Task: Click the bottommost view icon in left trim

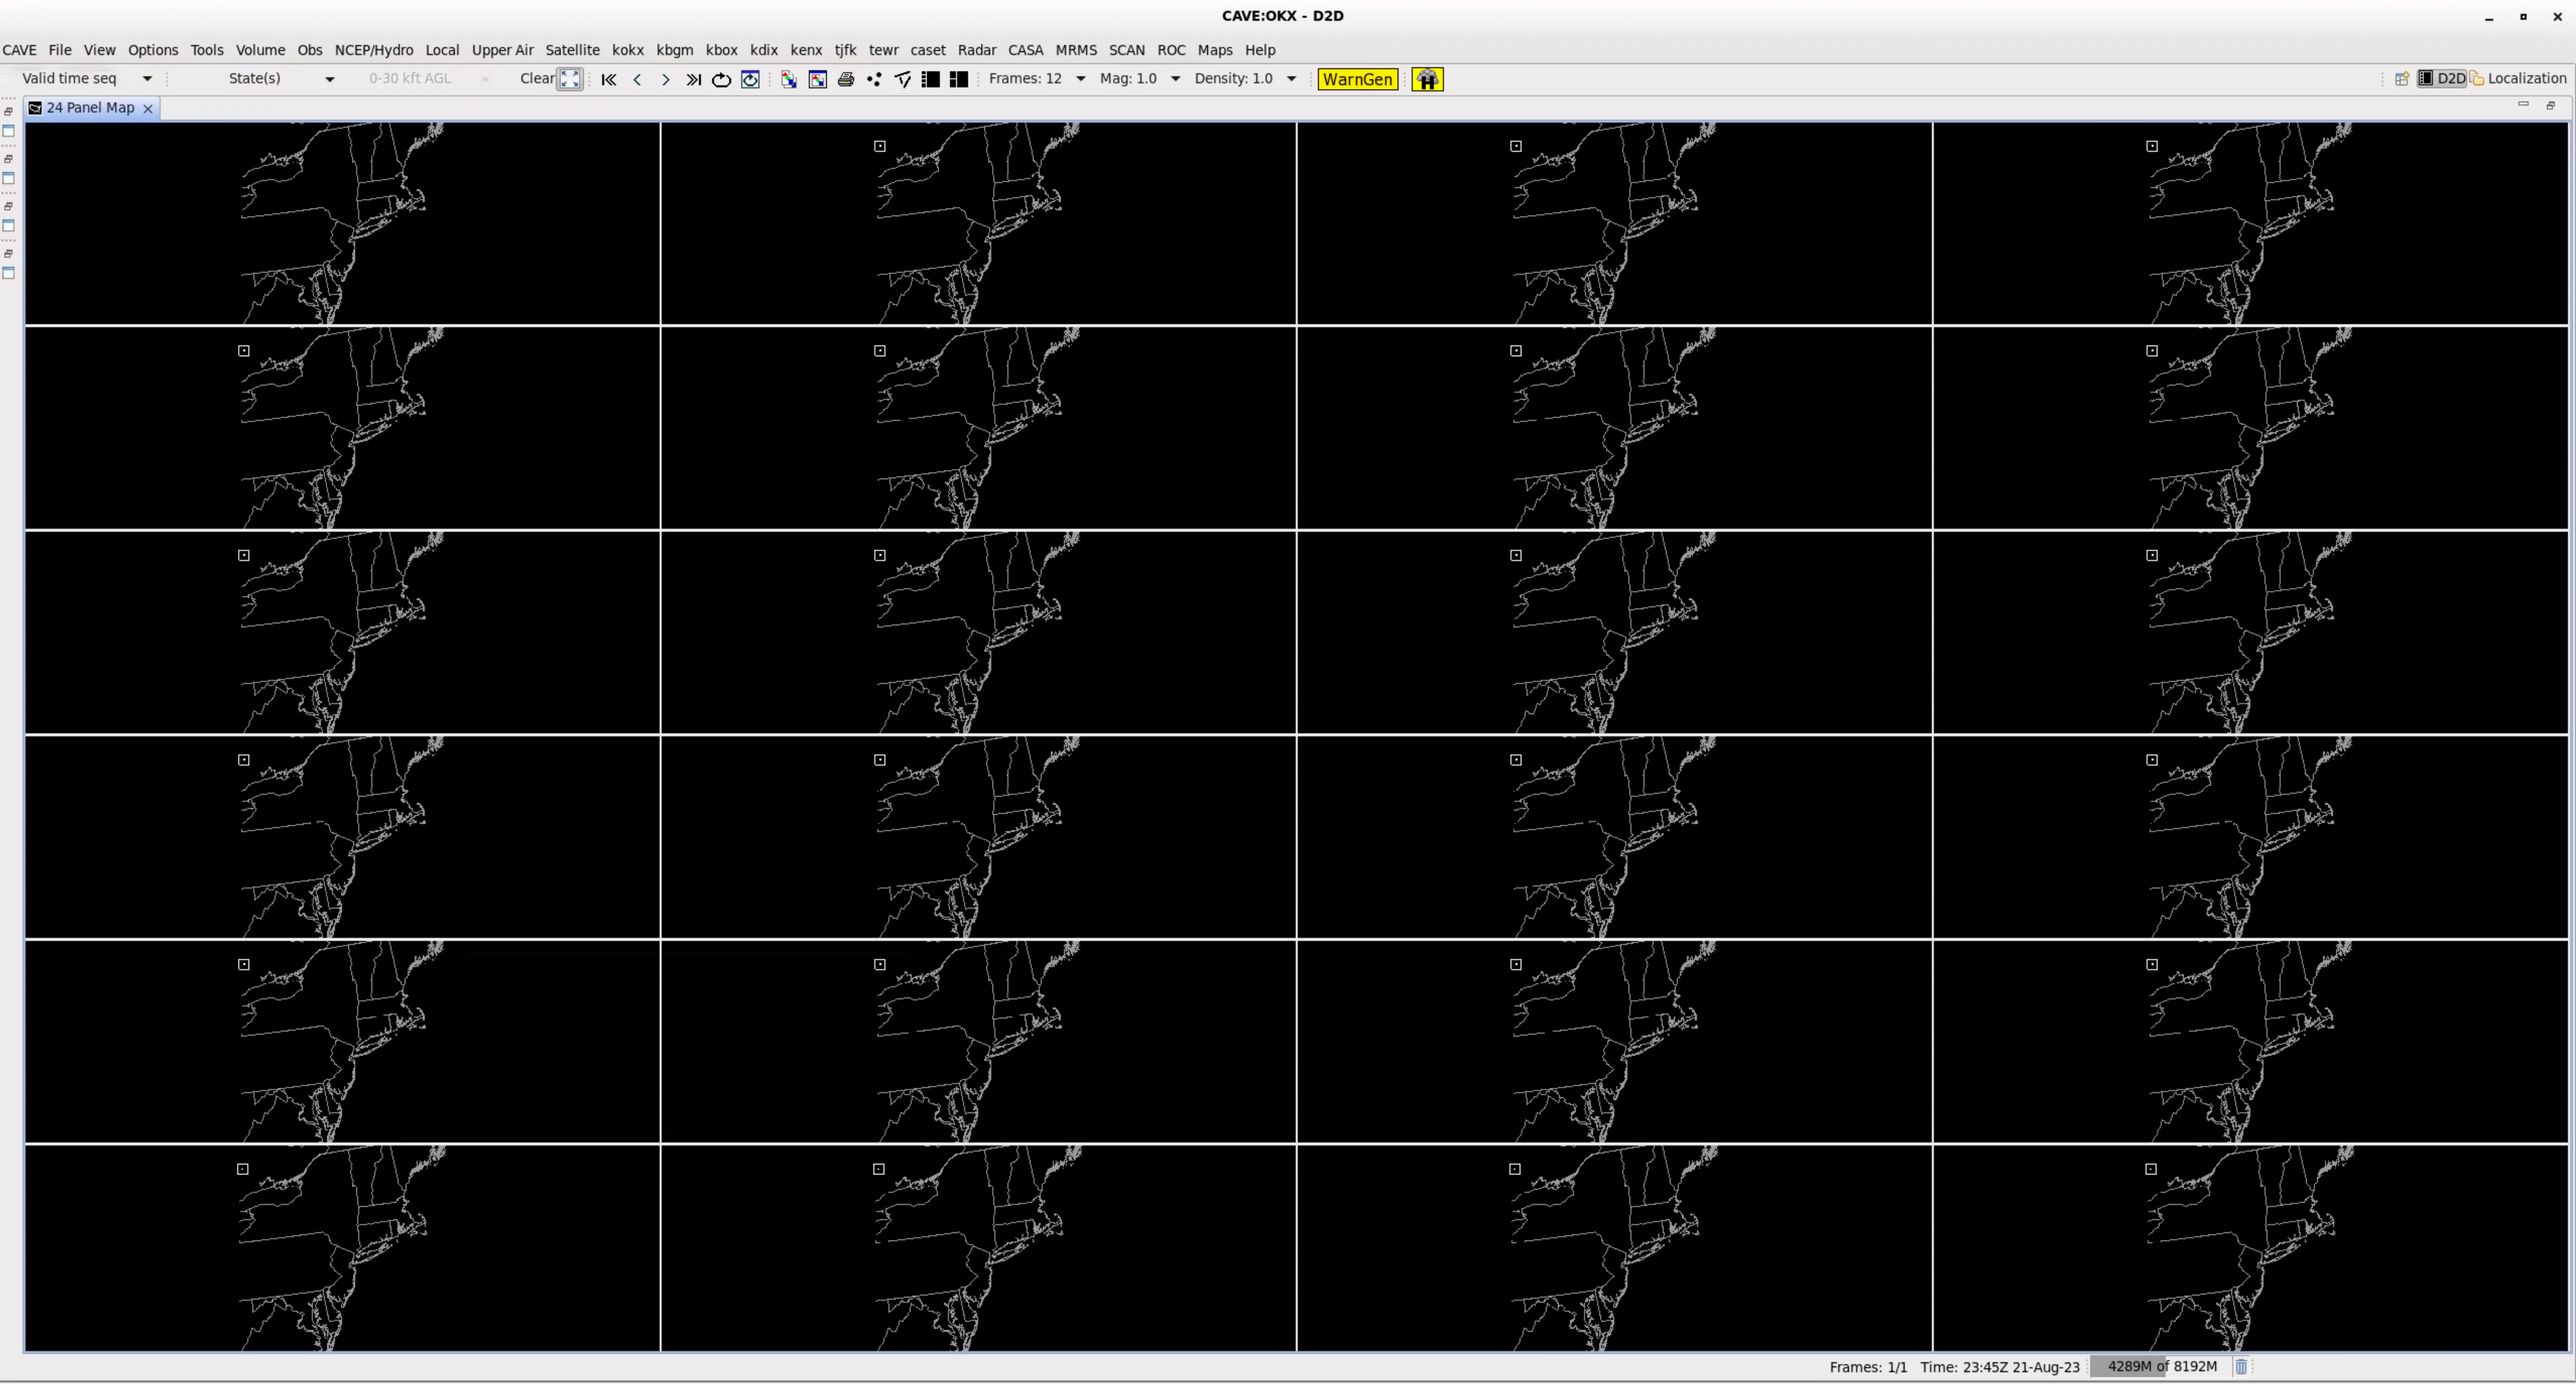Action: (x=9, y=273)
